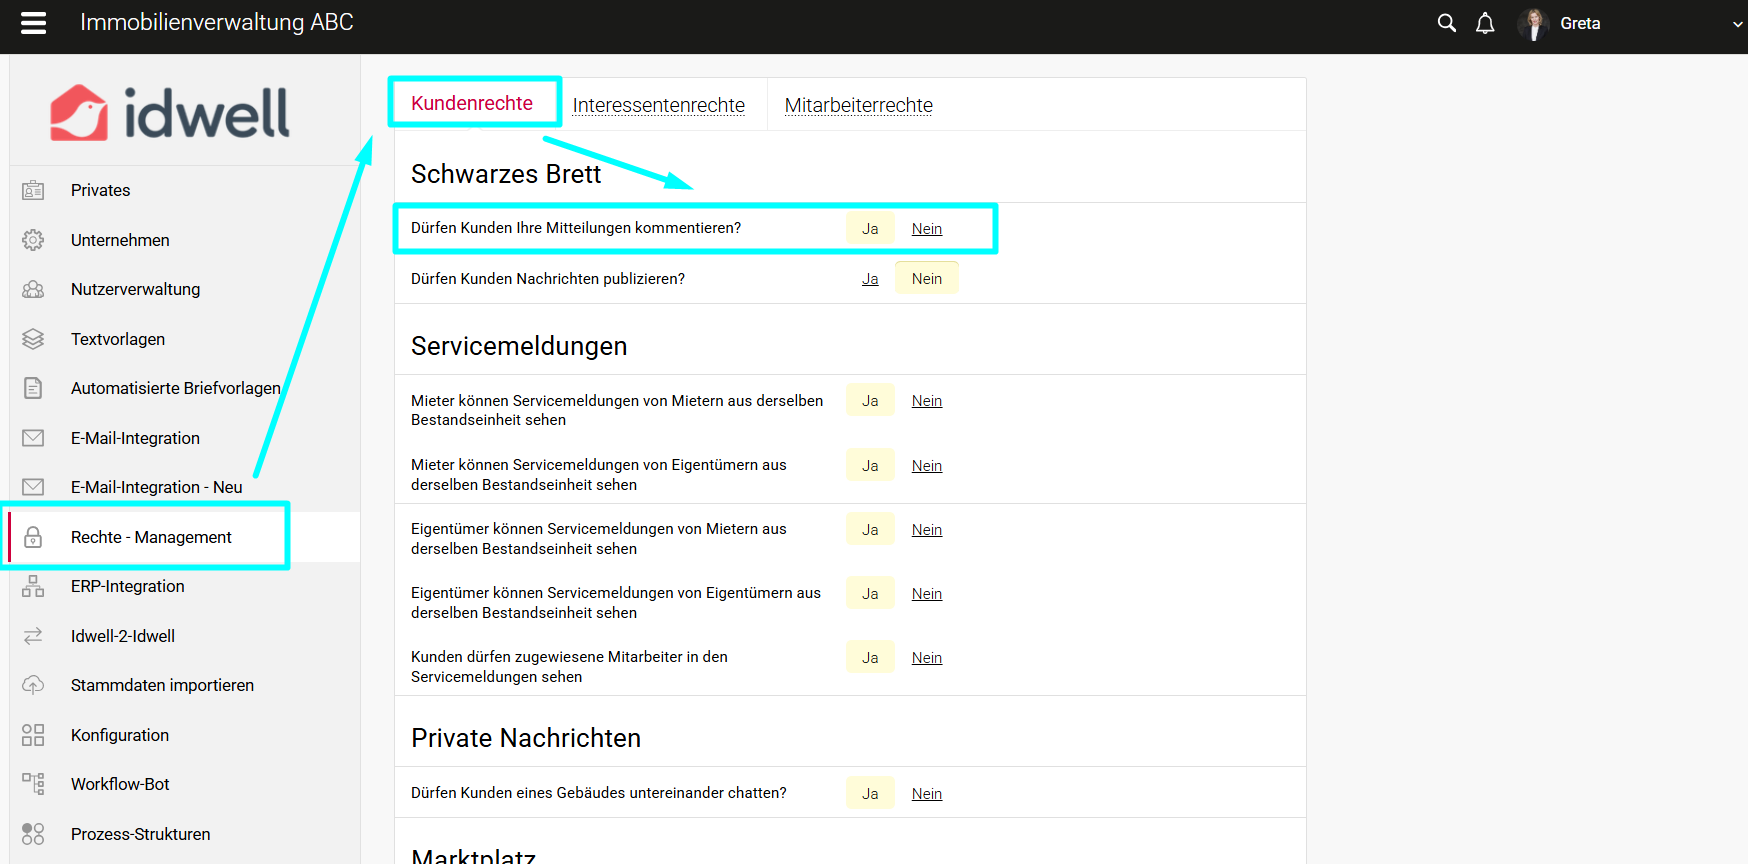Select Nein for zugewiesene Mitarbeiter visibility

pos(926,658)
